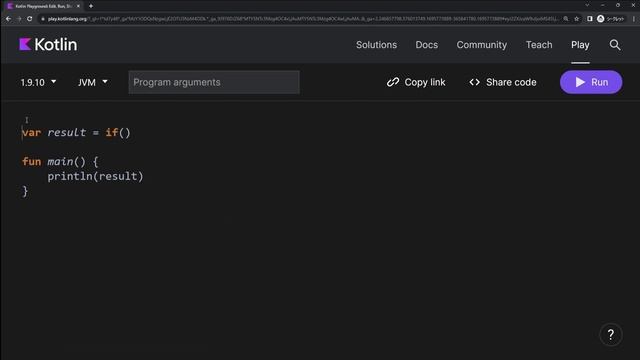This screenshot has width=640, height=360.
Task: Open the Solutions menu
Action: click(376, 45)
